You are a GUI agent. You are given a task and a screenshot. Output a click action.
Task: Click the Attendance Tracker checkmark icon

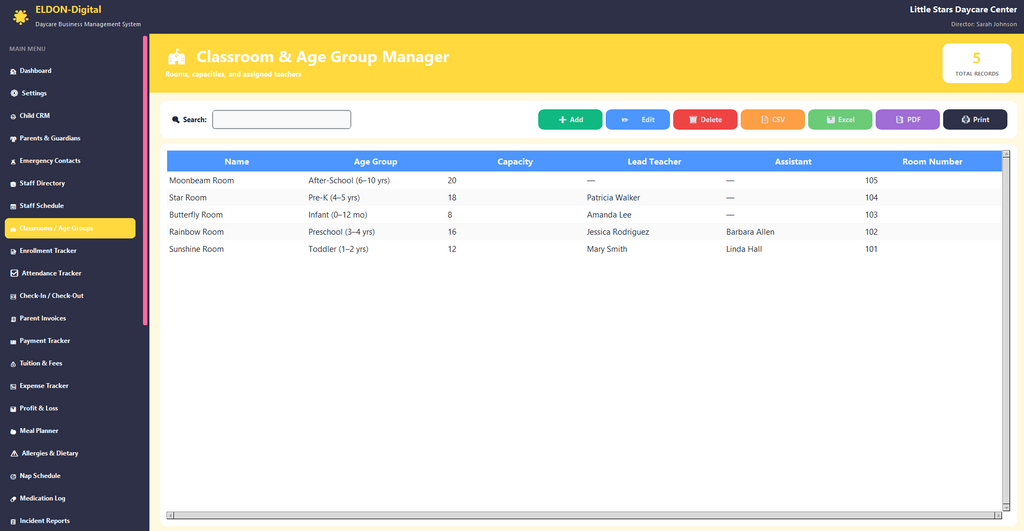14,273
